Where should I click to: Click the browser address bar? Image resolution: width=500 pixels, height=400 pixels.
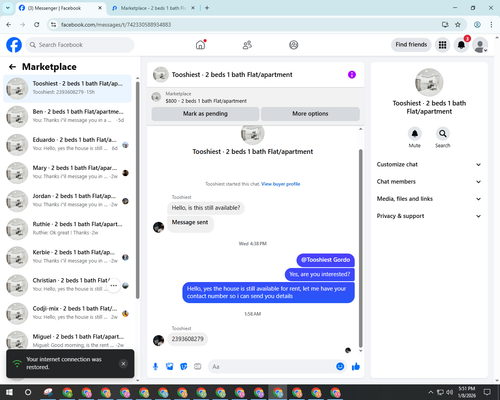tap(248, 25)
